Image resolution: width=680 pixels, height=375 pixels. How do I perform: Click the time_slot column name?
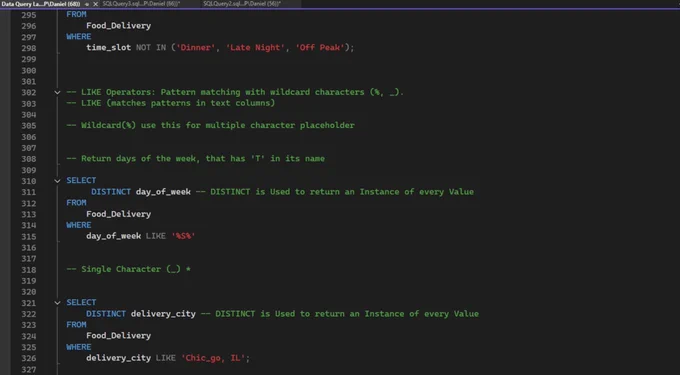tap(108, 48)
